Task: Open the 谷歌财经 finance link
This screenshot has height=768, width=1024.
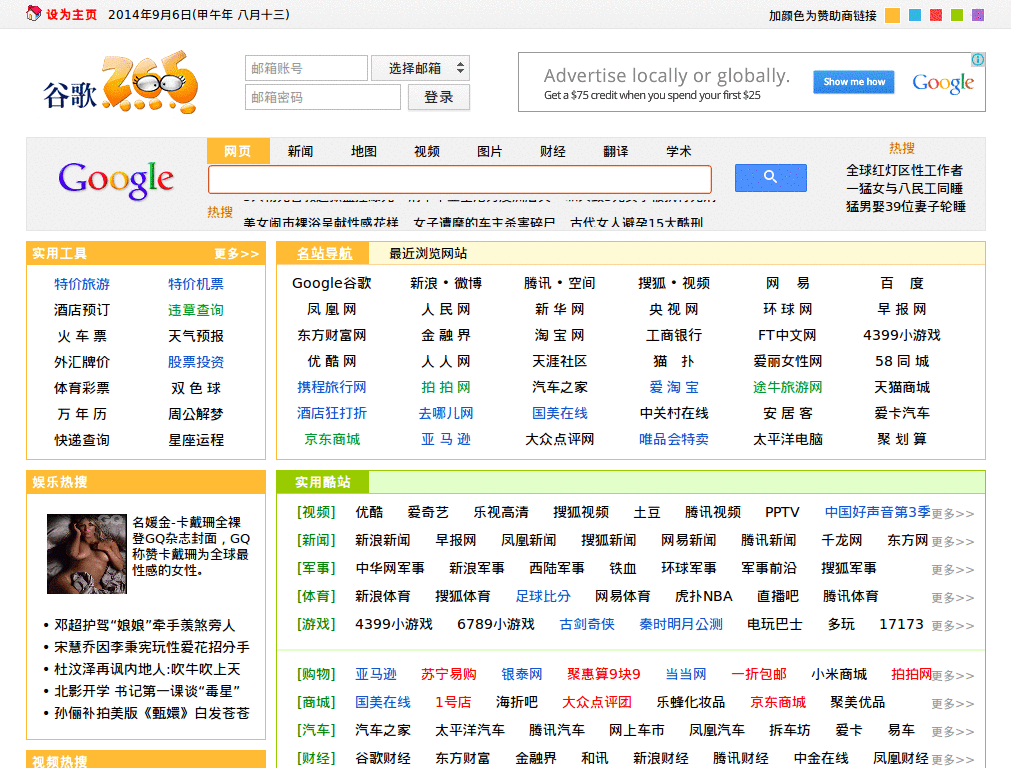Action: click(x=383, y=758)
